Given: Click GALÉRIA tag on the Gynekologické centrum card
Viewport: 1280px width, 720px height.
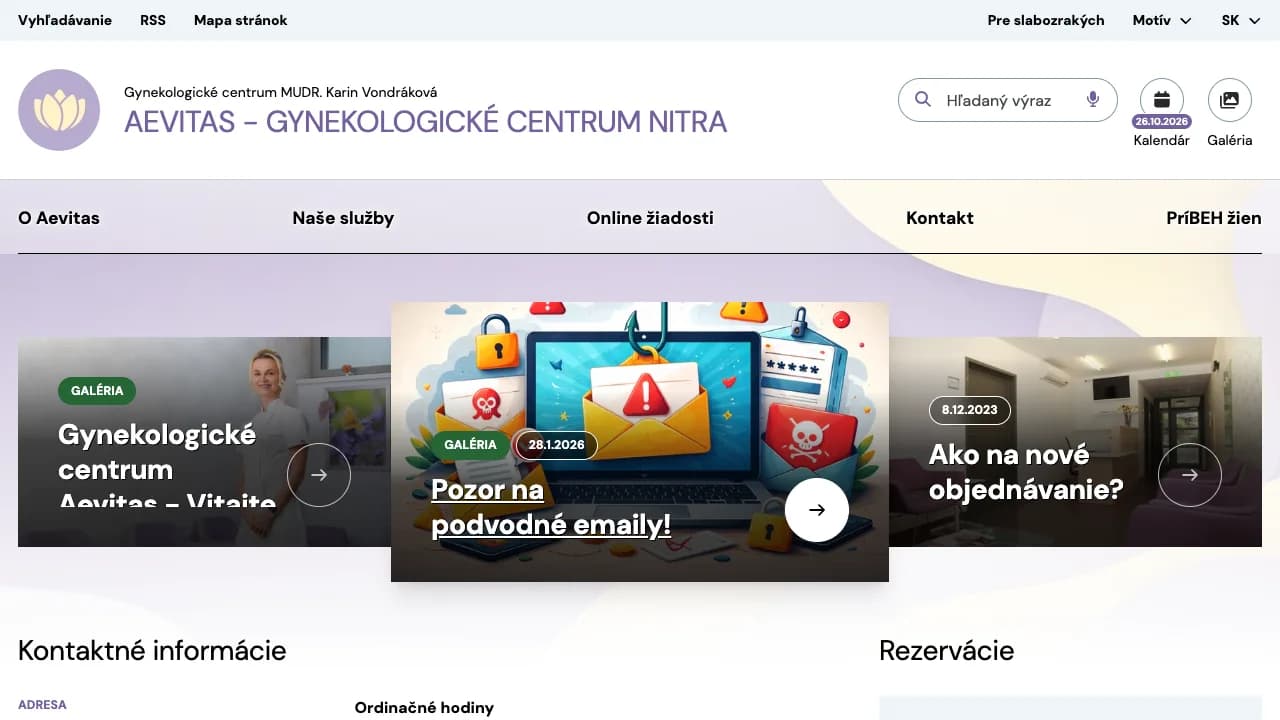Looking at the screenshot, I should (97, 391).
